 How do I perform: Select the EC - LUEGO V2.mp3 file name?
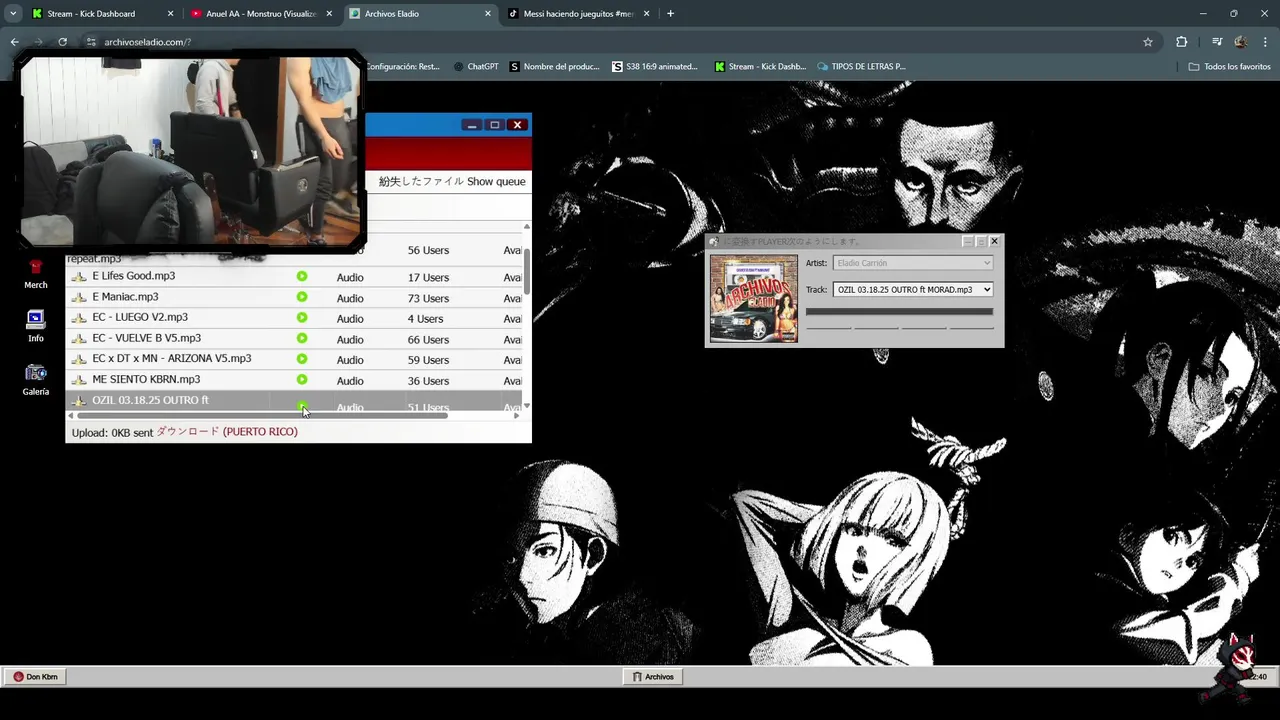pos(140,317)
